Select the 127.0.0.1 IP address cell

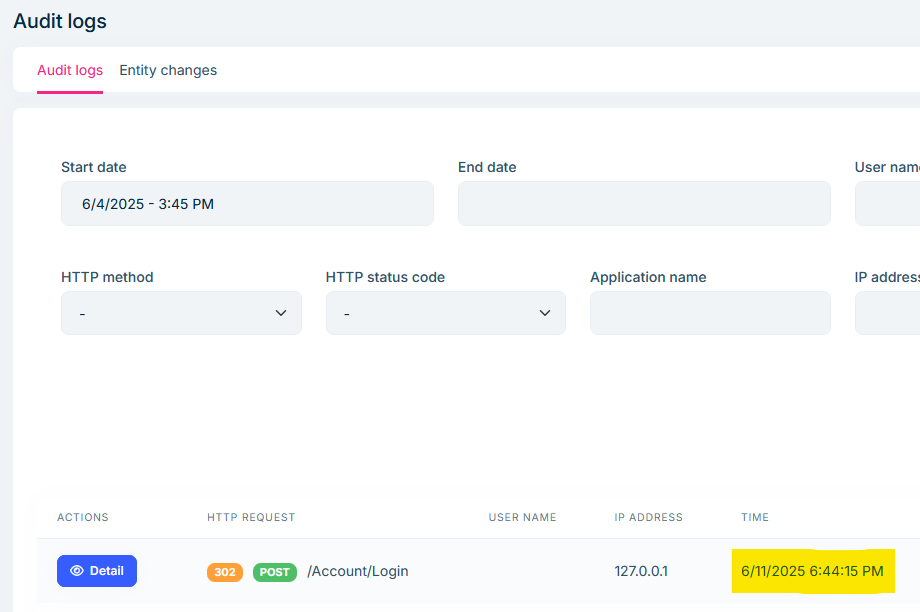point(641,571)
